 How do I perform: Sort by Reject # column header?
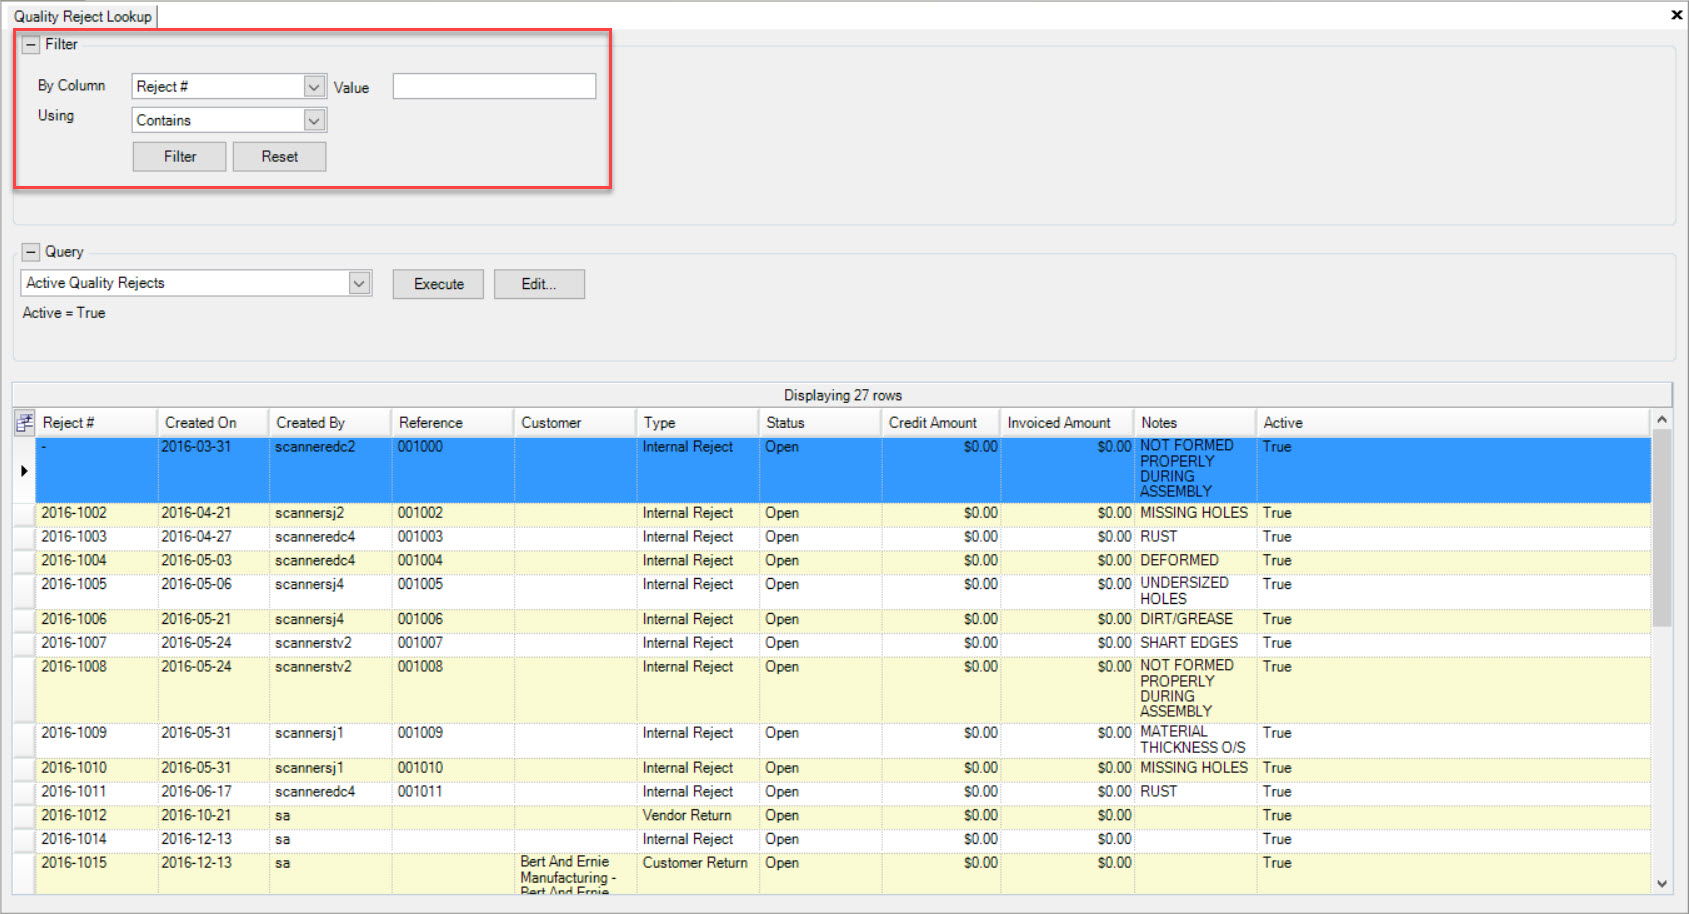tap(96, 423)
